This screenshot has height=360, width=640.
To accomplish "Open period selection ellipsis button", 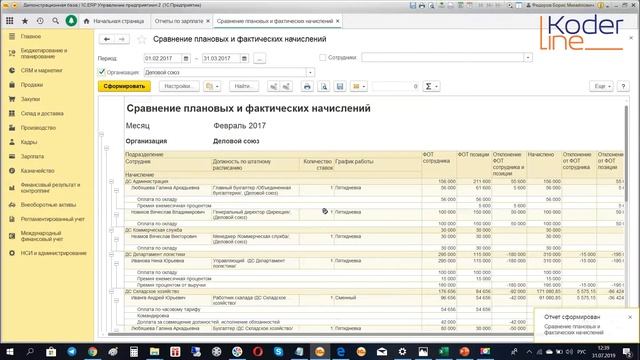I will click(x=260, y=58).
